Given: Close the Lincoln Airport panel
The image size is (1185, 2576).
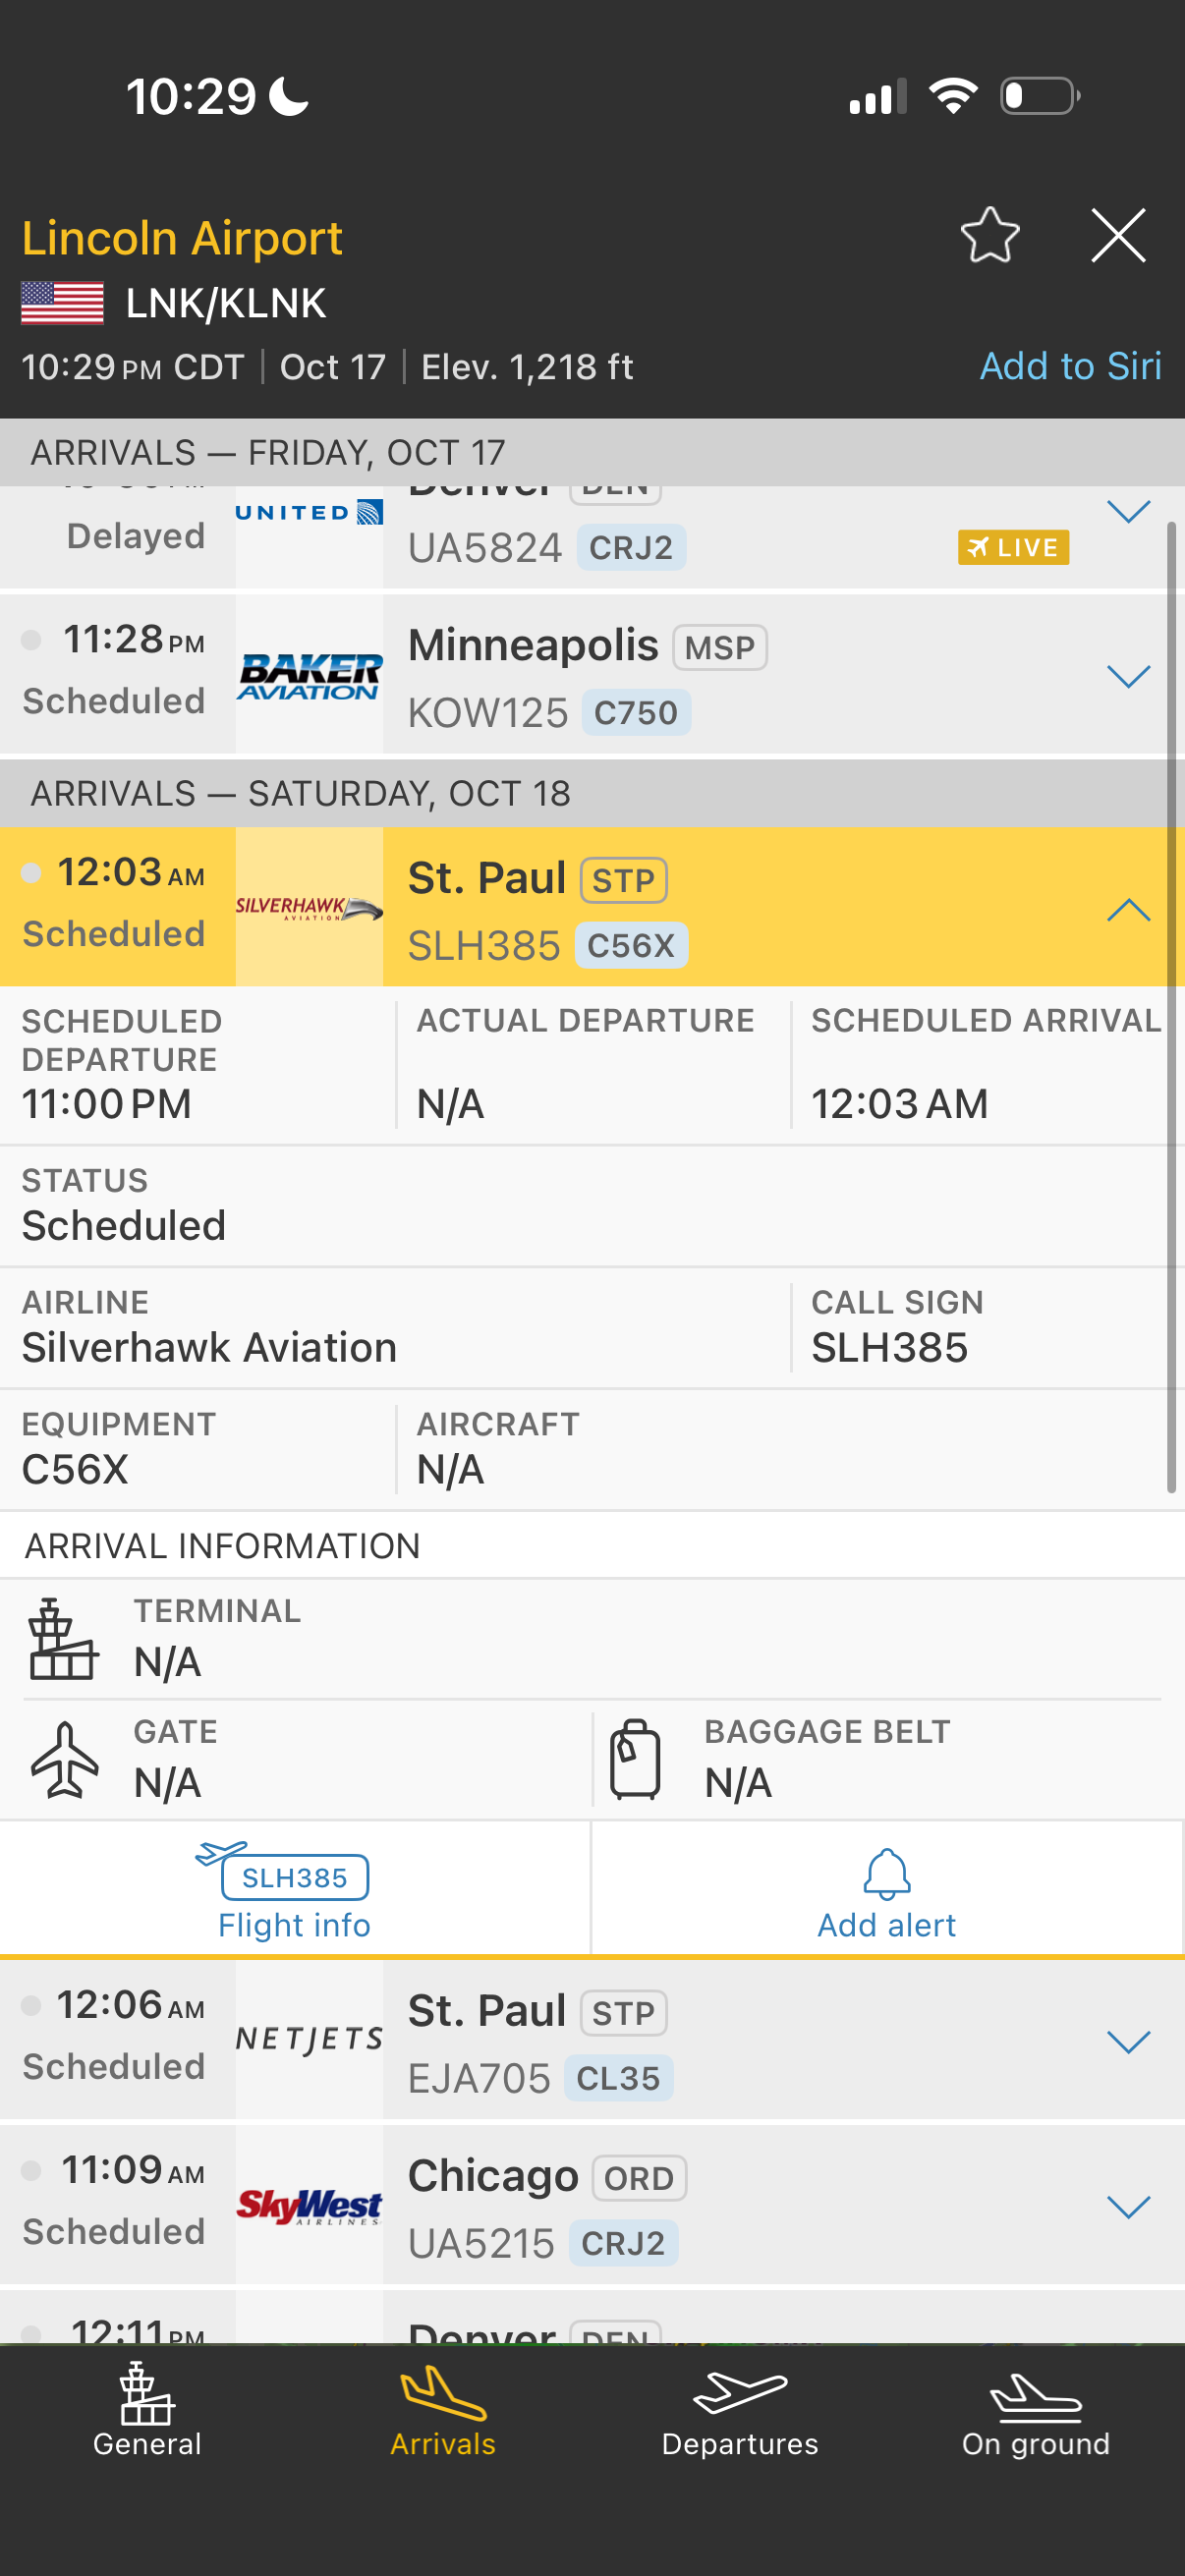Looking at the screenshot, I should [x=1117, y=236].
